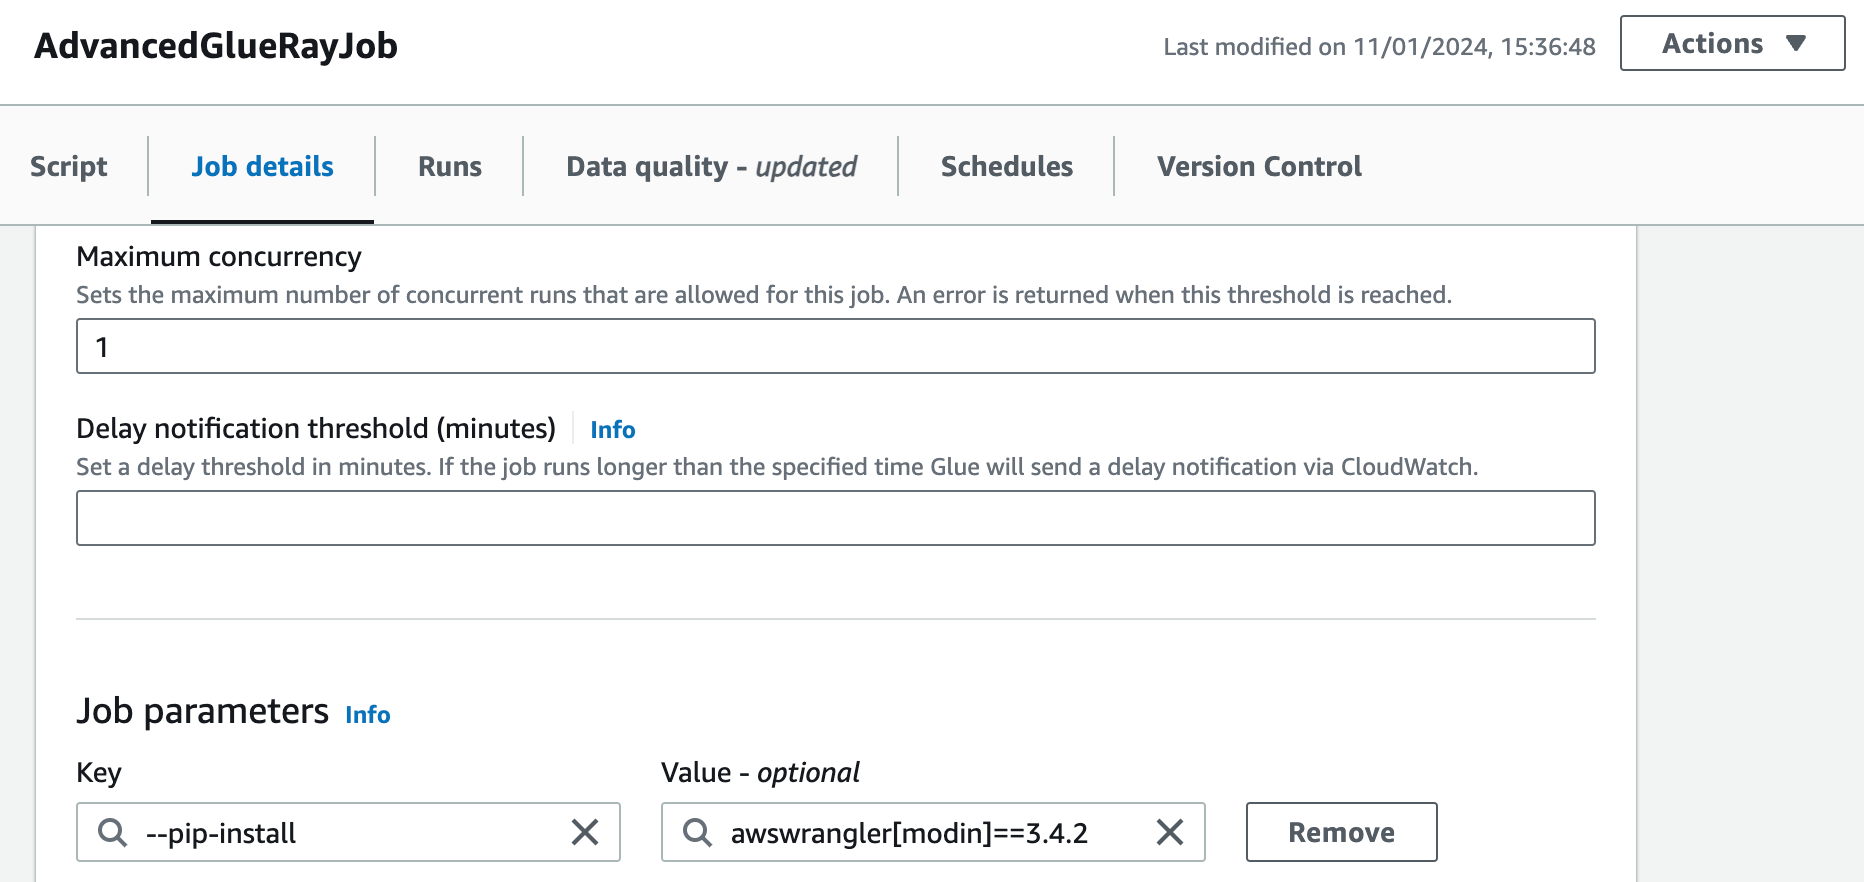Open Info link for Delay notification threshold

click(612, 430)
